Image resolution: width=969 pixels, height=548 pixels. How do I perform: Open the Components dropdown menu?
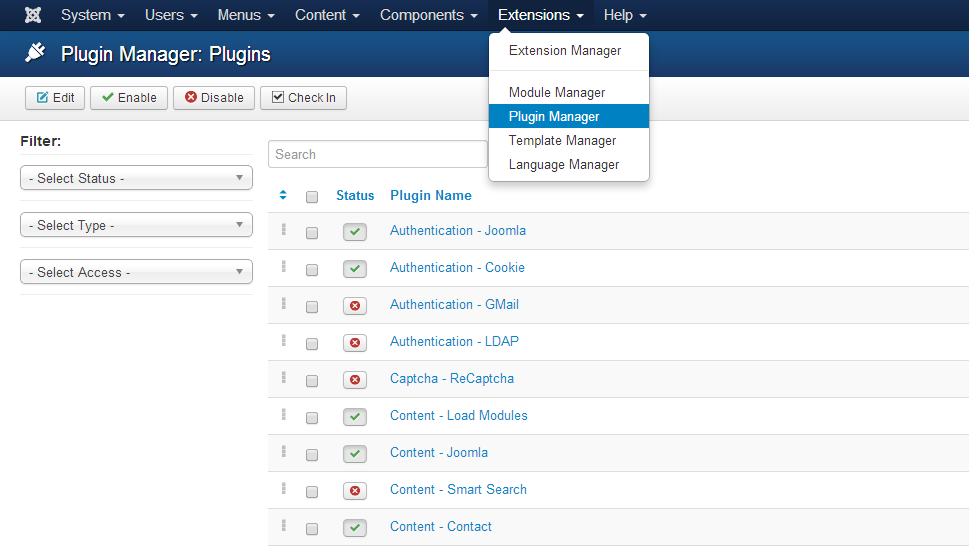click(x=428, y=15)
